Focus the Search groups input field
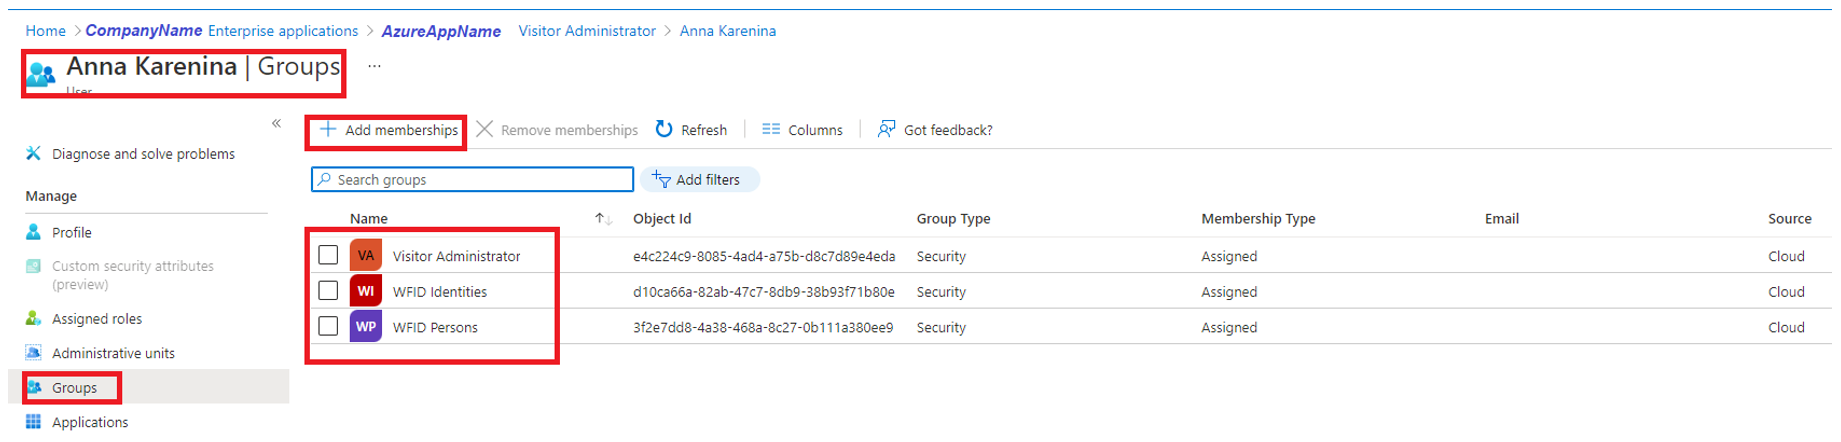1841x442 pixels. (x=472, y=179)
